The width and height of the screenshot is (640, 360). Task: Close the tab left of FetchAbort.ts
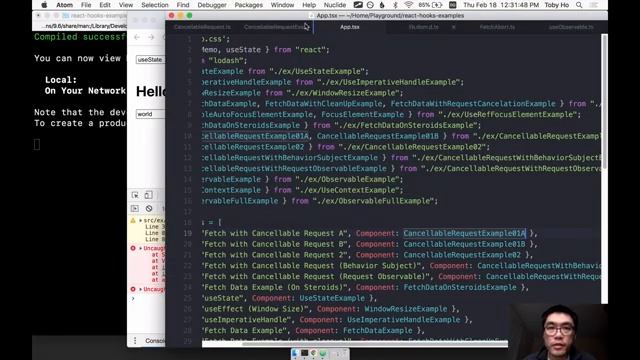[454, 27]
